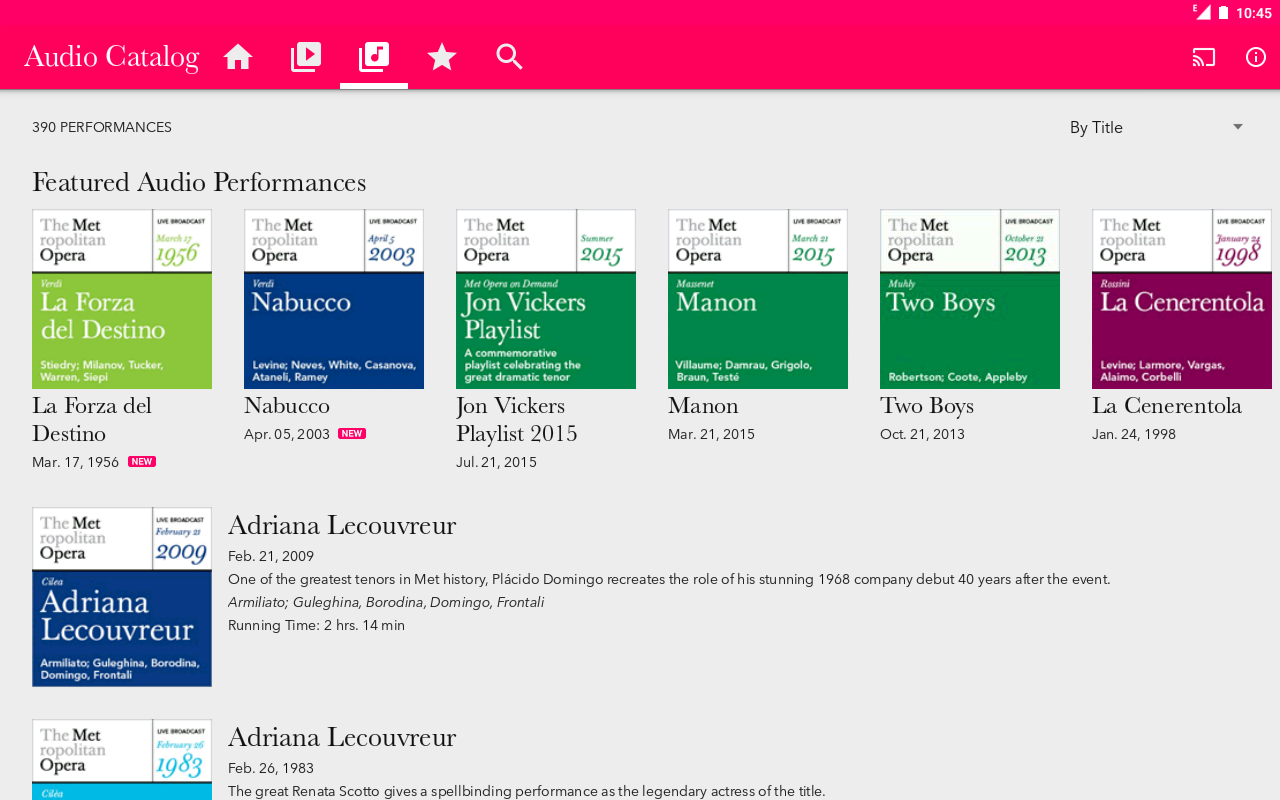Screen dimensions: 1280x800
Task: Select the La Cenerentola title link
Action: click(x=1167, y=405)
